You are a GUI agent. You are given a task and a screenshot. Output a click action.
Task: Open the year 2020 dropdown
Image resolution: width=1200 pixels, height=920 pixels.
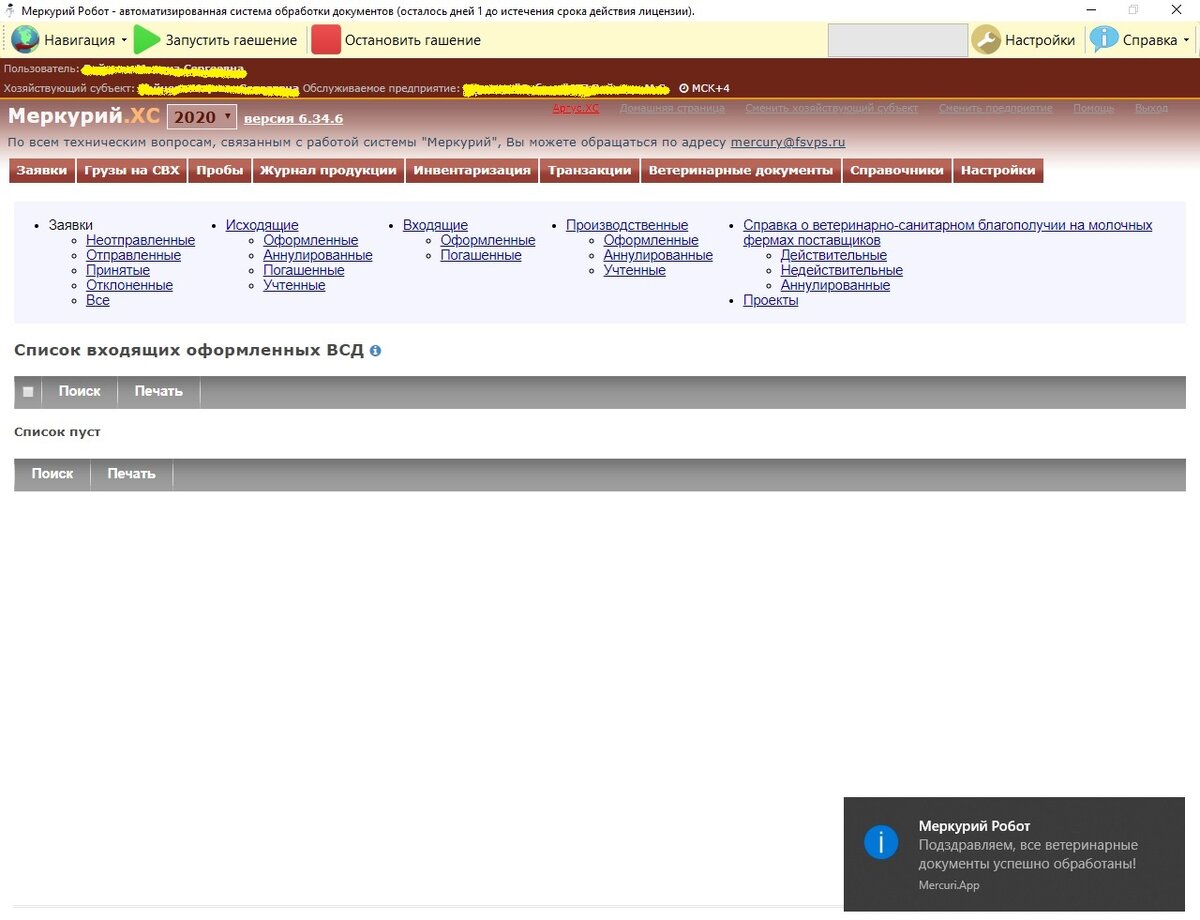tap(202, 117)
